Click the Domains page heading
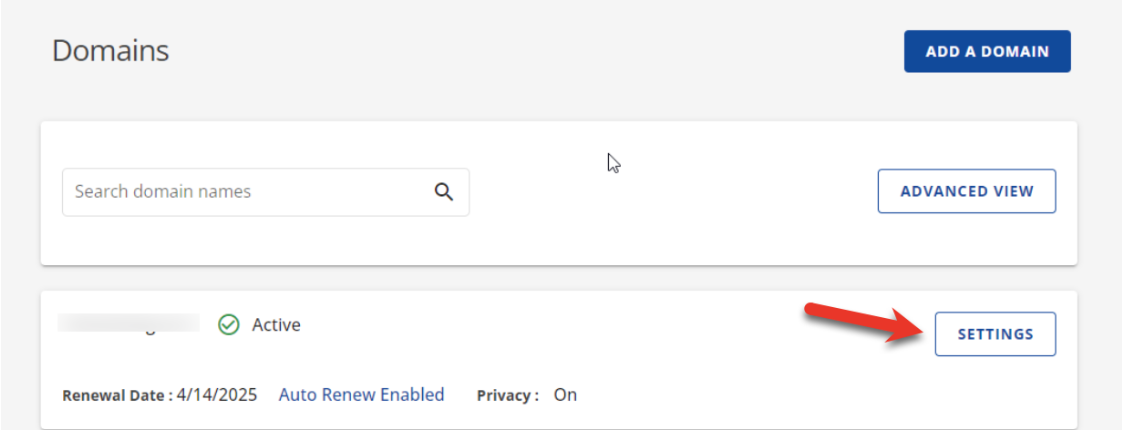The width and height of the screenshot is (1122, 440). pos(110,51)
